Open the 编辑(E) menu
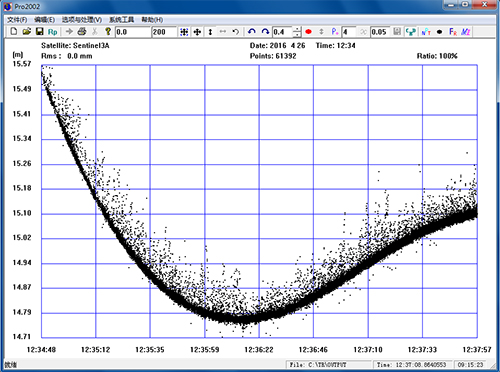The height and width of the screenshot is (372, 500). (x=44, y=20)
